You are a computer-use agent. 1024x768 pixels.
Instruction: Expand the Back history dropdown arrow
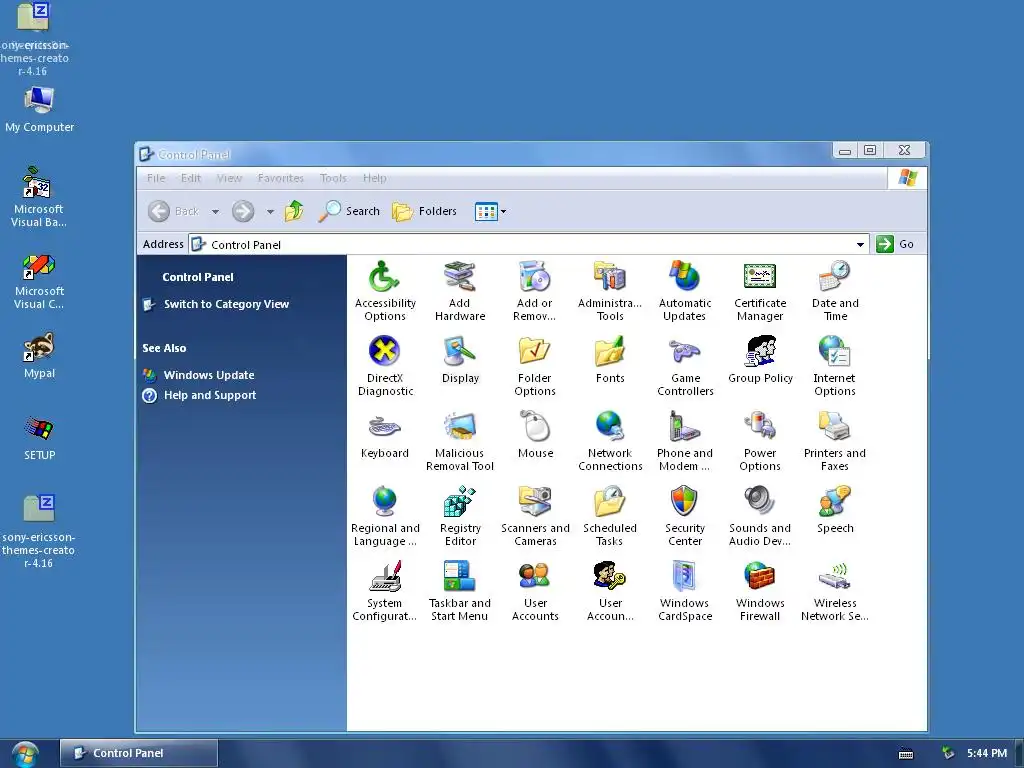215,212
